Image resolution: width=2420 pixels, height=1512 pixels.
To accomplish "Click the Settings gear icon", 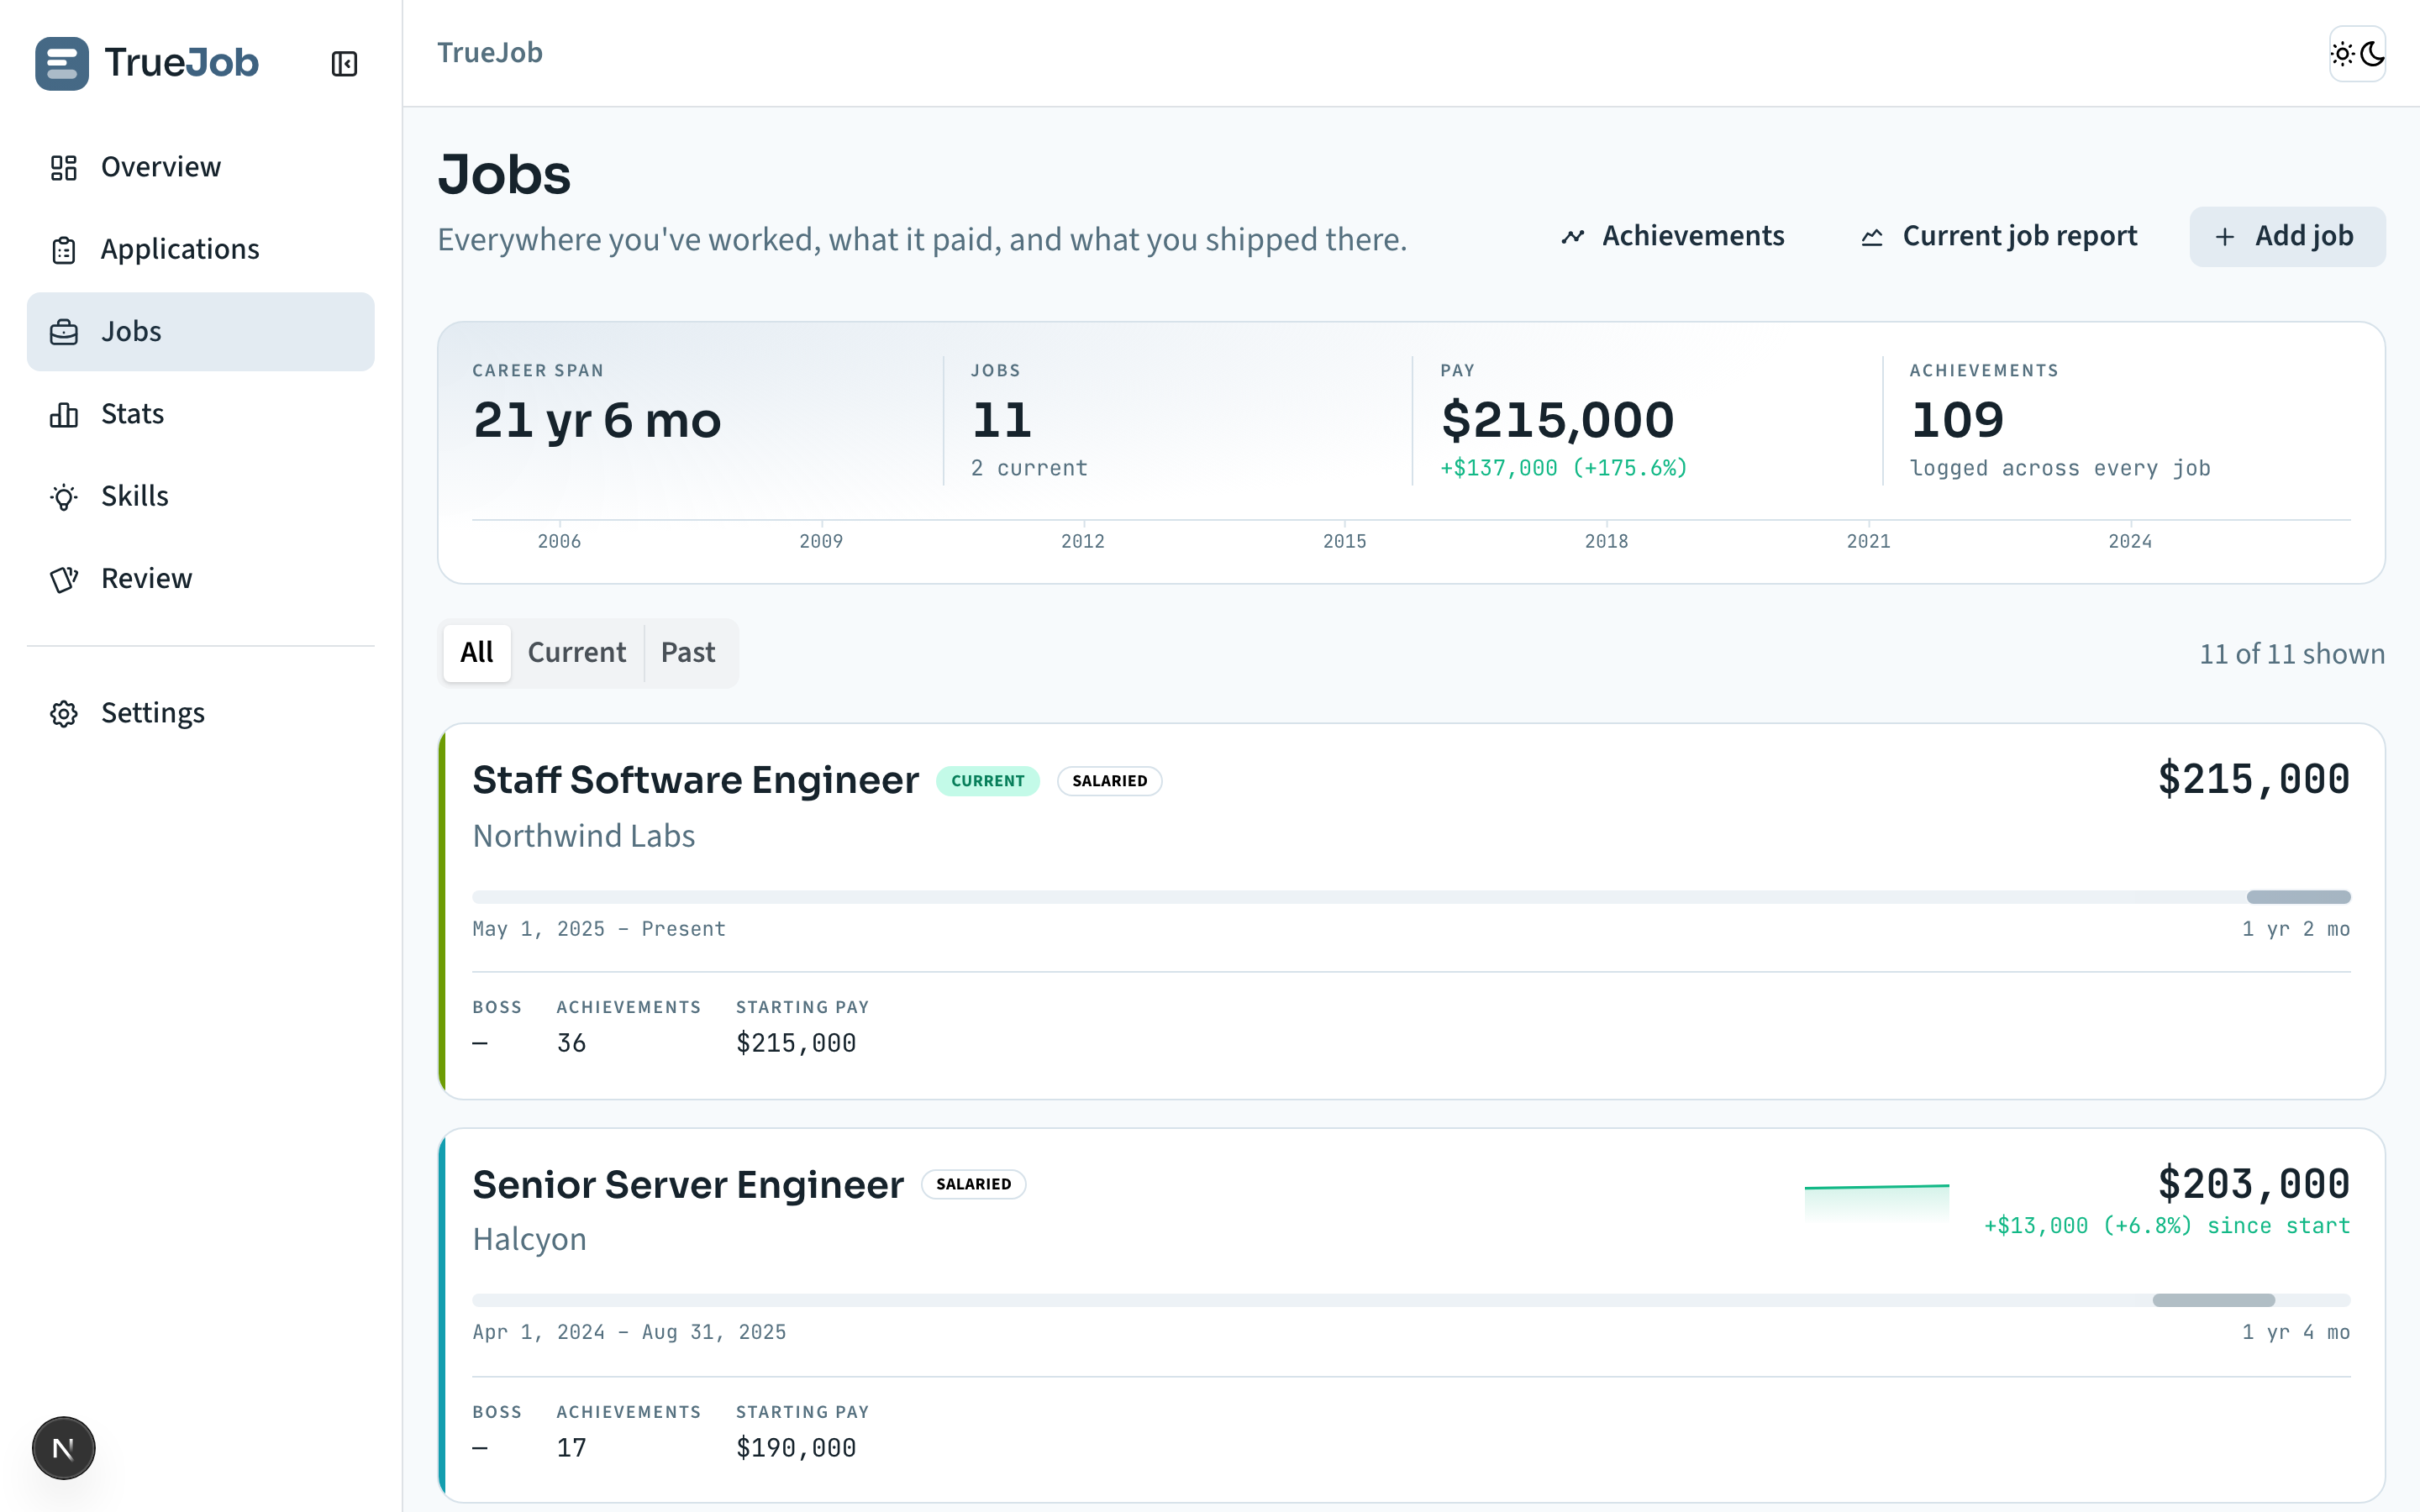I will [64, 713].
